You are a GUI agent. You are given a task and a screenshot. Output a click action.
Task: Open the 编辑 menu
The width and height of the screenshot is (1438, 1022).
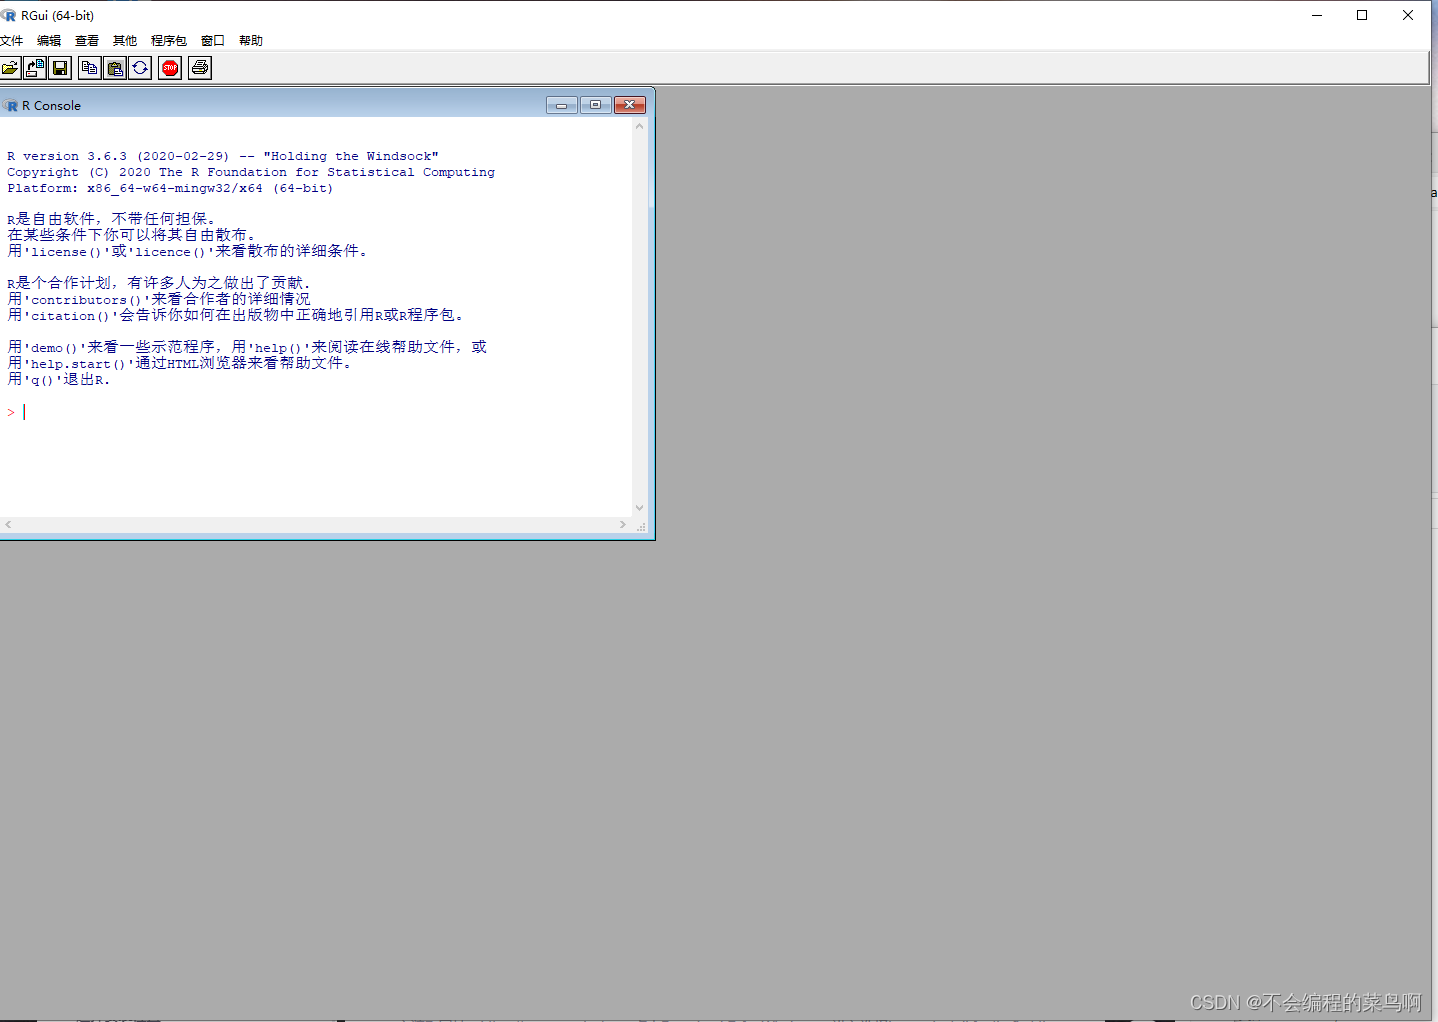coord(49,41)
